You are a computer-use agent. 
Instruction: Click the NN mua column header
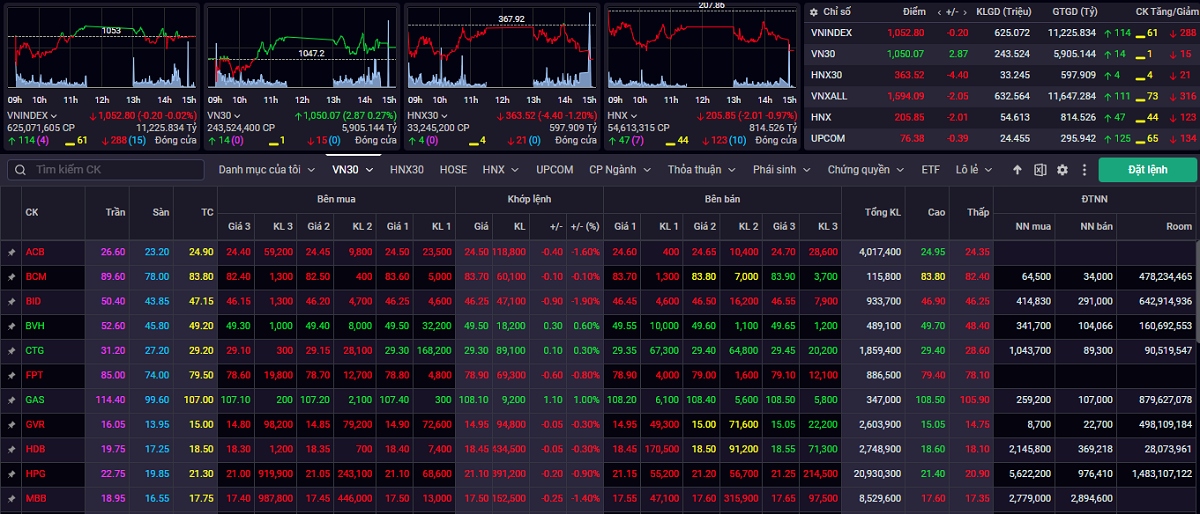[1033, 227]
